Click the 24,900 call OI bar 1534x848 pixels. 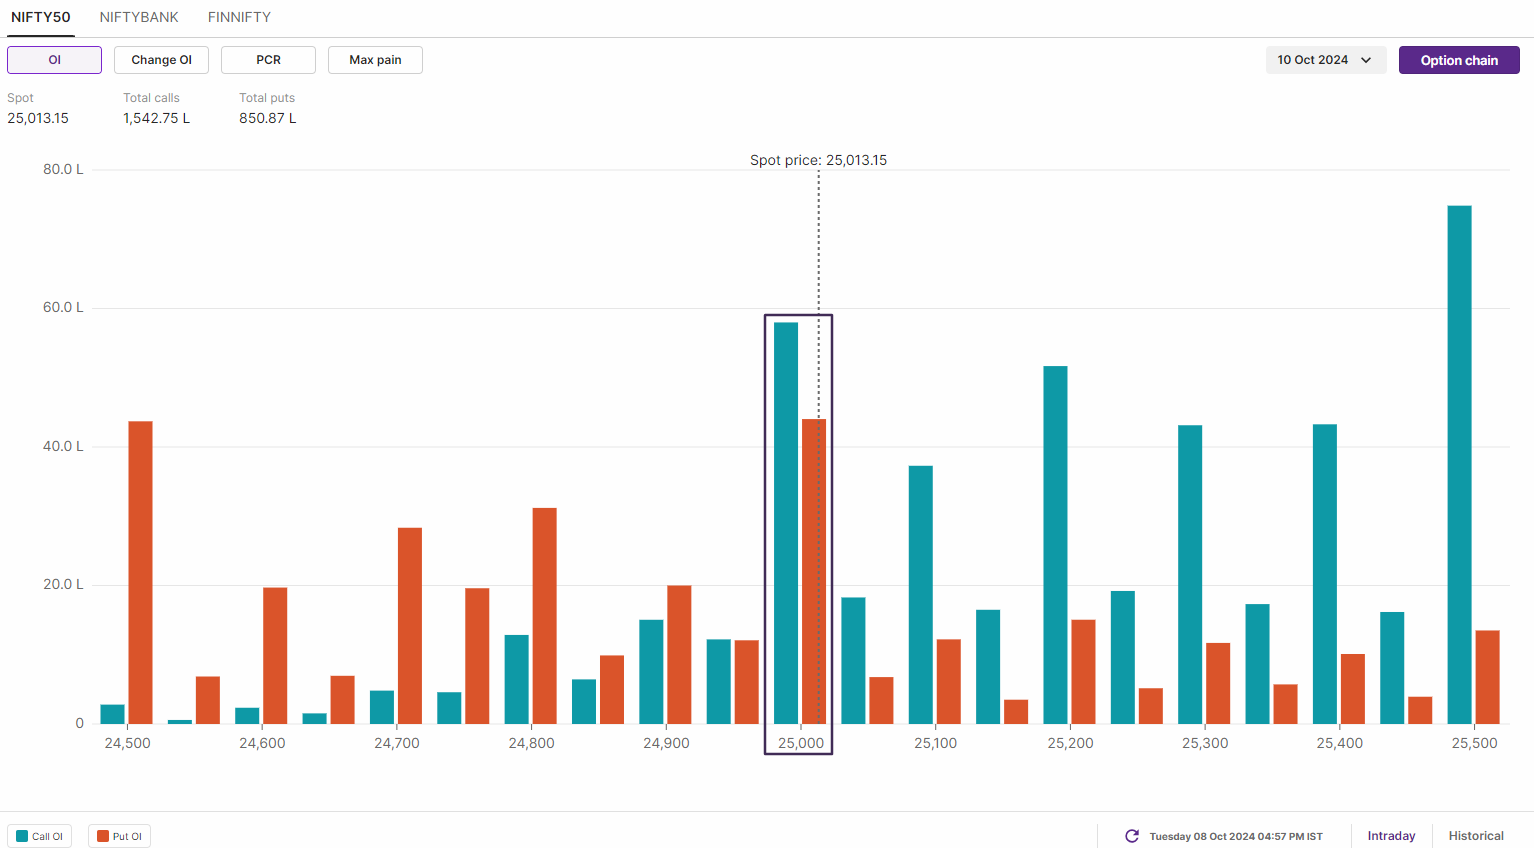[x=651, y=672]
